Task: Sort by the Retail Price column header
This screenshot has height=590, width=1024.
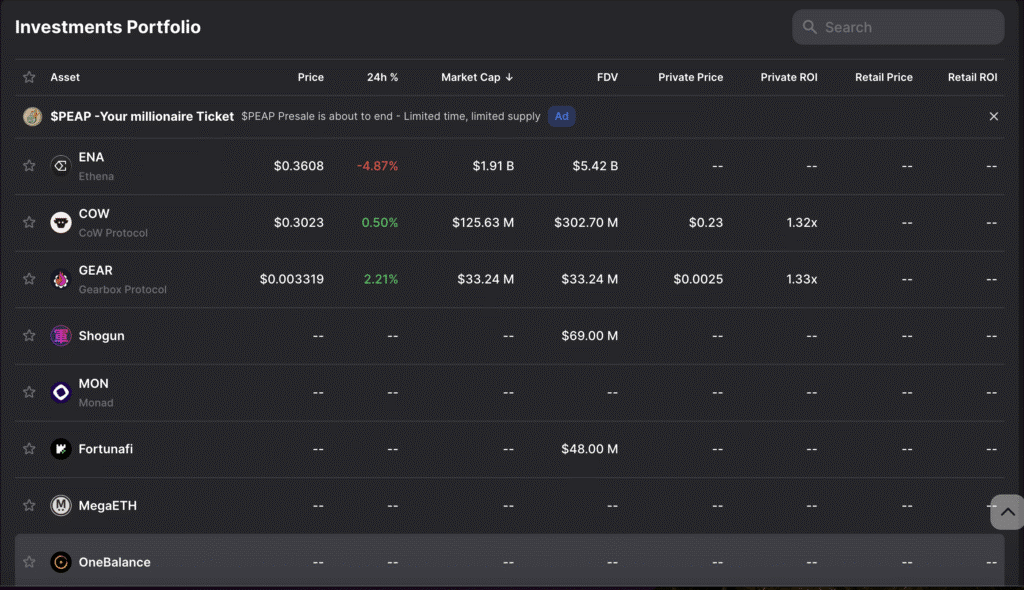Action: coord(884,77)
